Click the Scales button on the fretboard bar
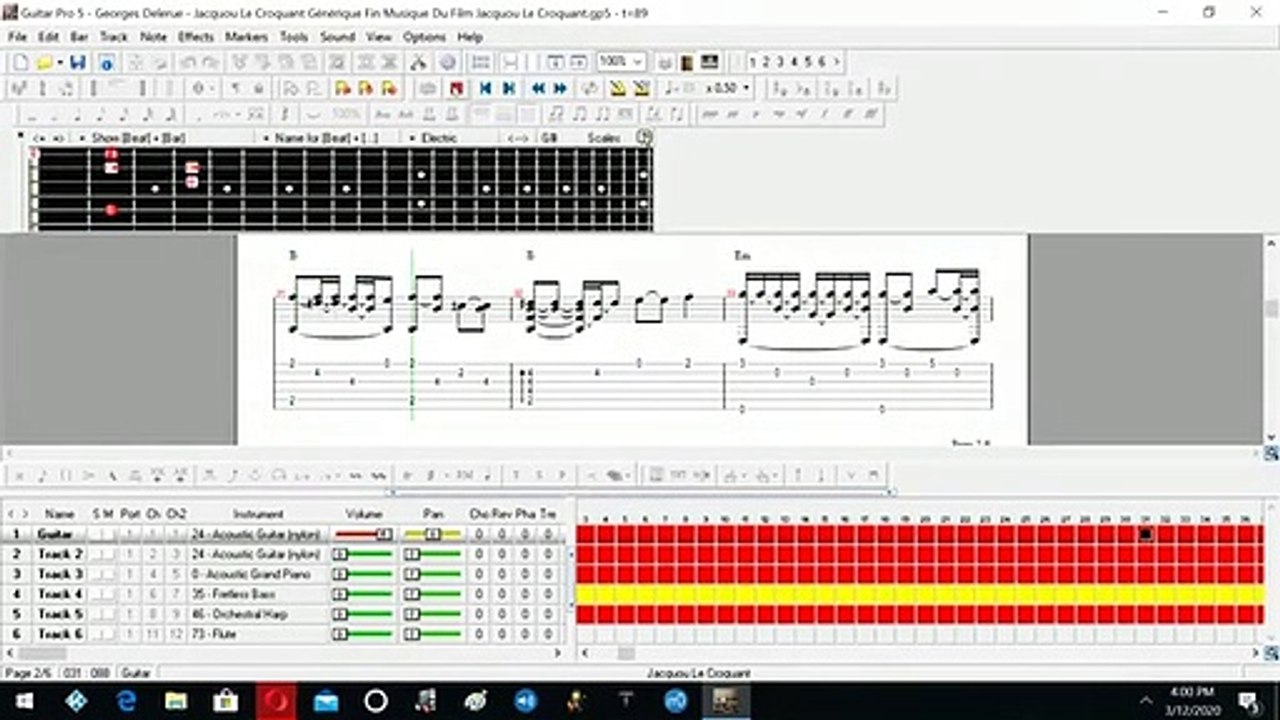 [604, 137]
